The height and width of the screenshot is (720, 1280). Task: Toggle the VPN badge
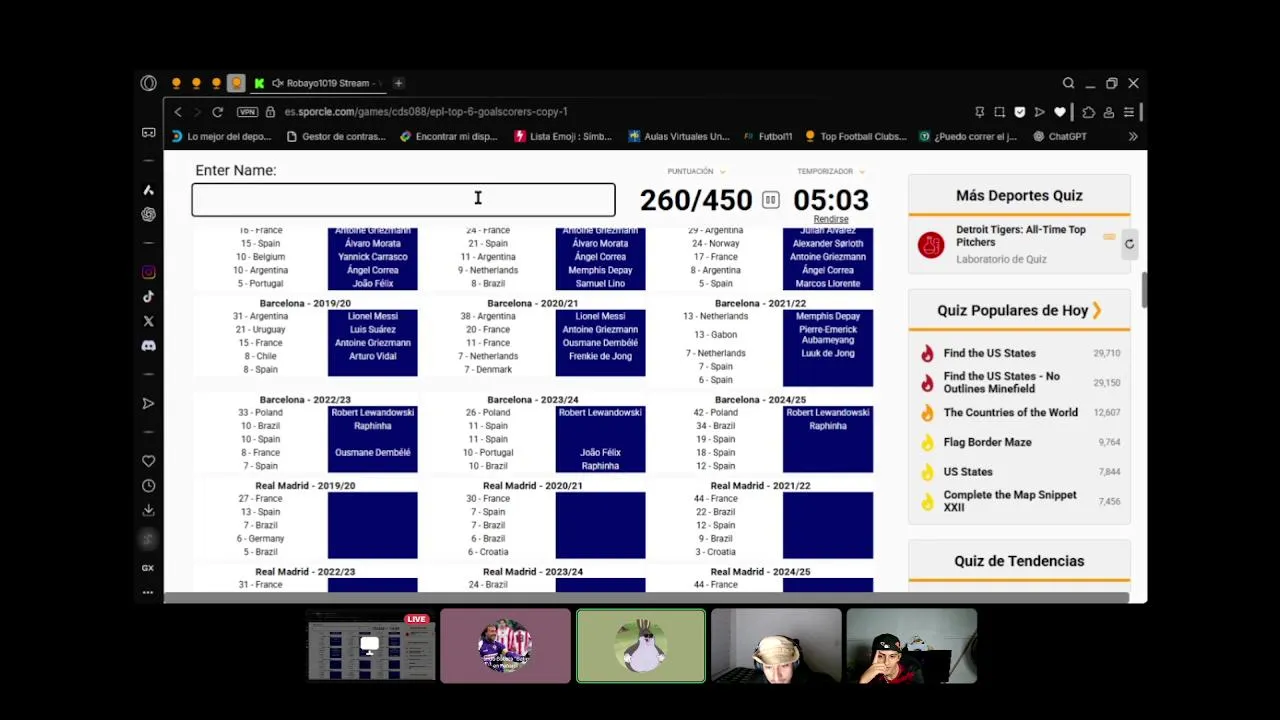point(247,112)
